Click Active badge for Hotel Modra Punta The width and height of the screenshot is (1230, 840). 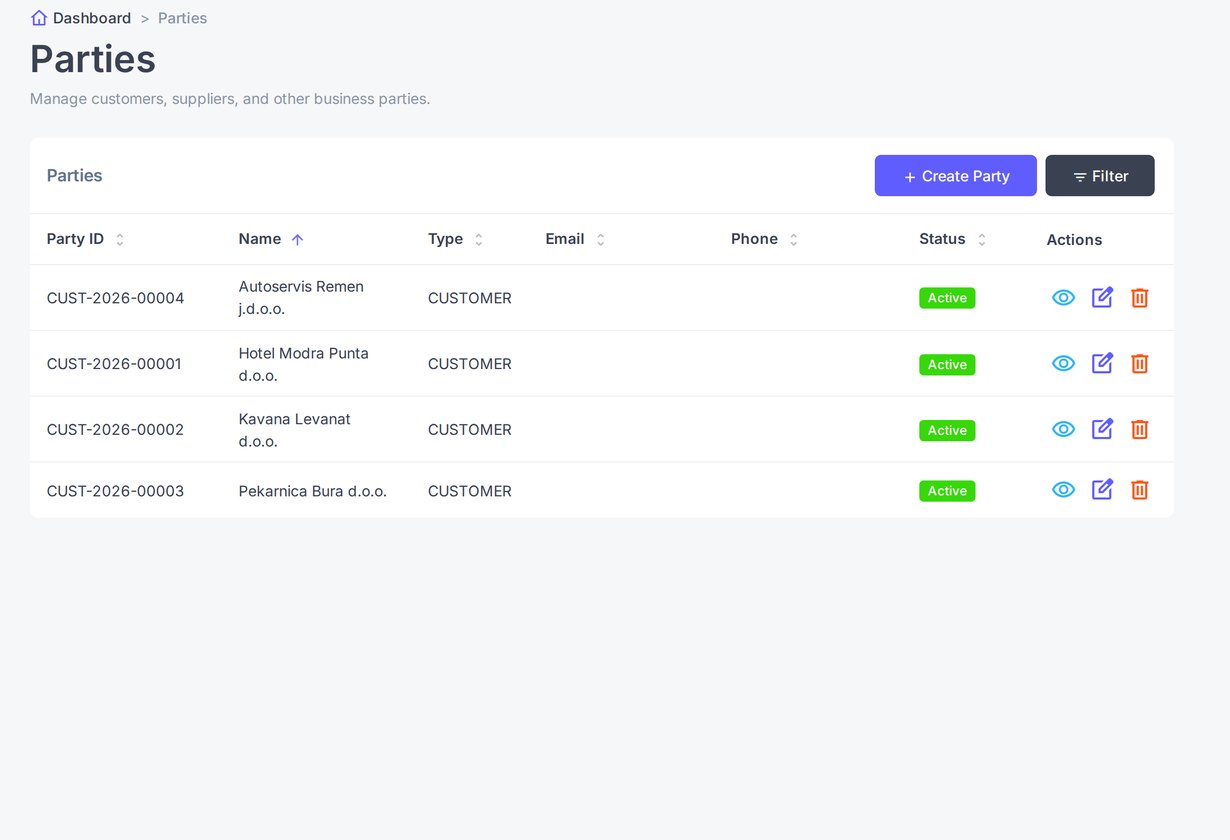(947, 364)
